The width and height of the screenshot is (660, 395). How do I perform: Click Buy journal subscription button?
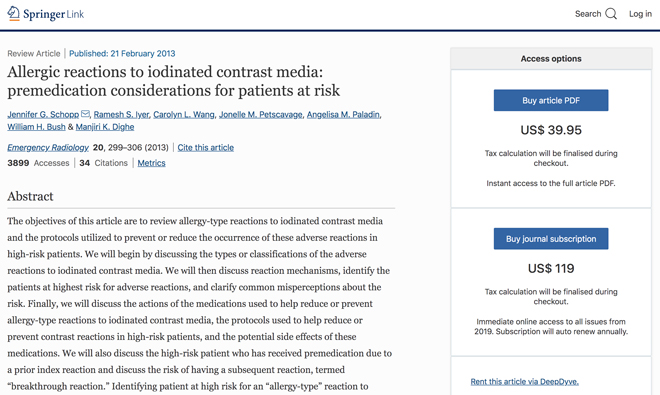point(551,239)
